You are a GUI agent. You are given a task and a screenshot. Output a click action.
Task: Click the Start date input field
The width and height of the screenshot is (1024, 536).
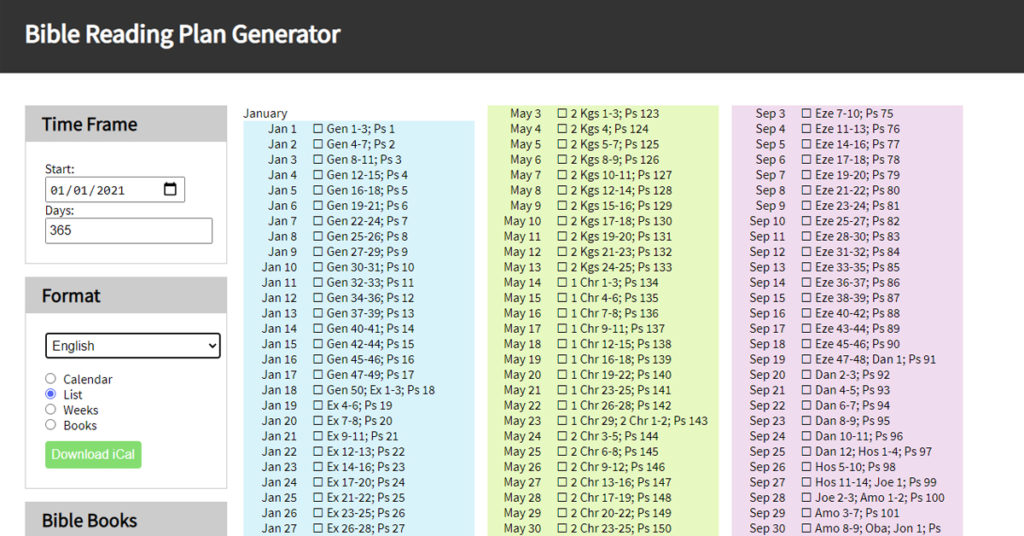click(x=100, y=190)
